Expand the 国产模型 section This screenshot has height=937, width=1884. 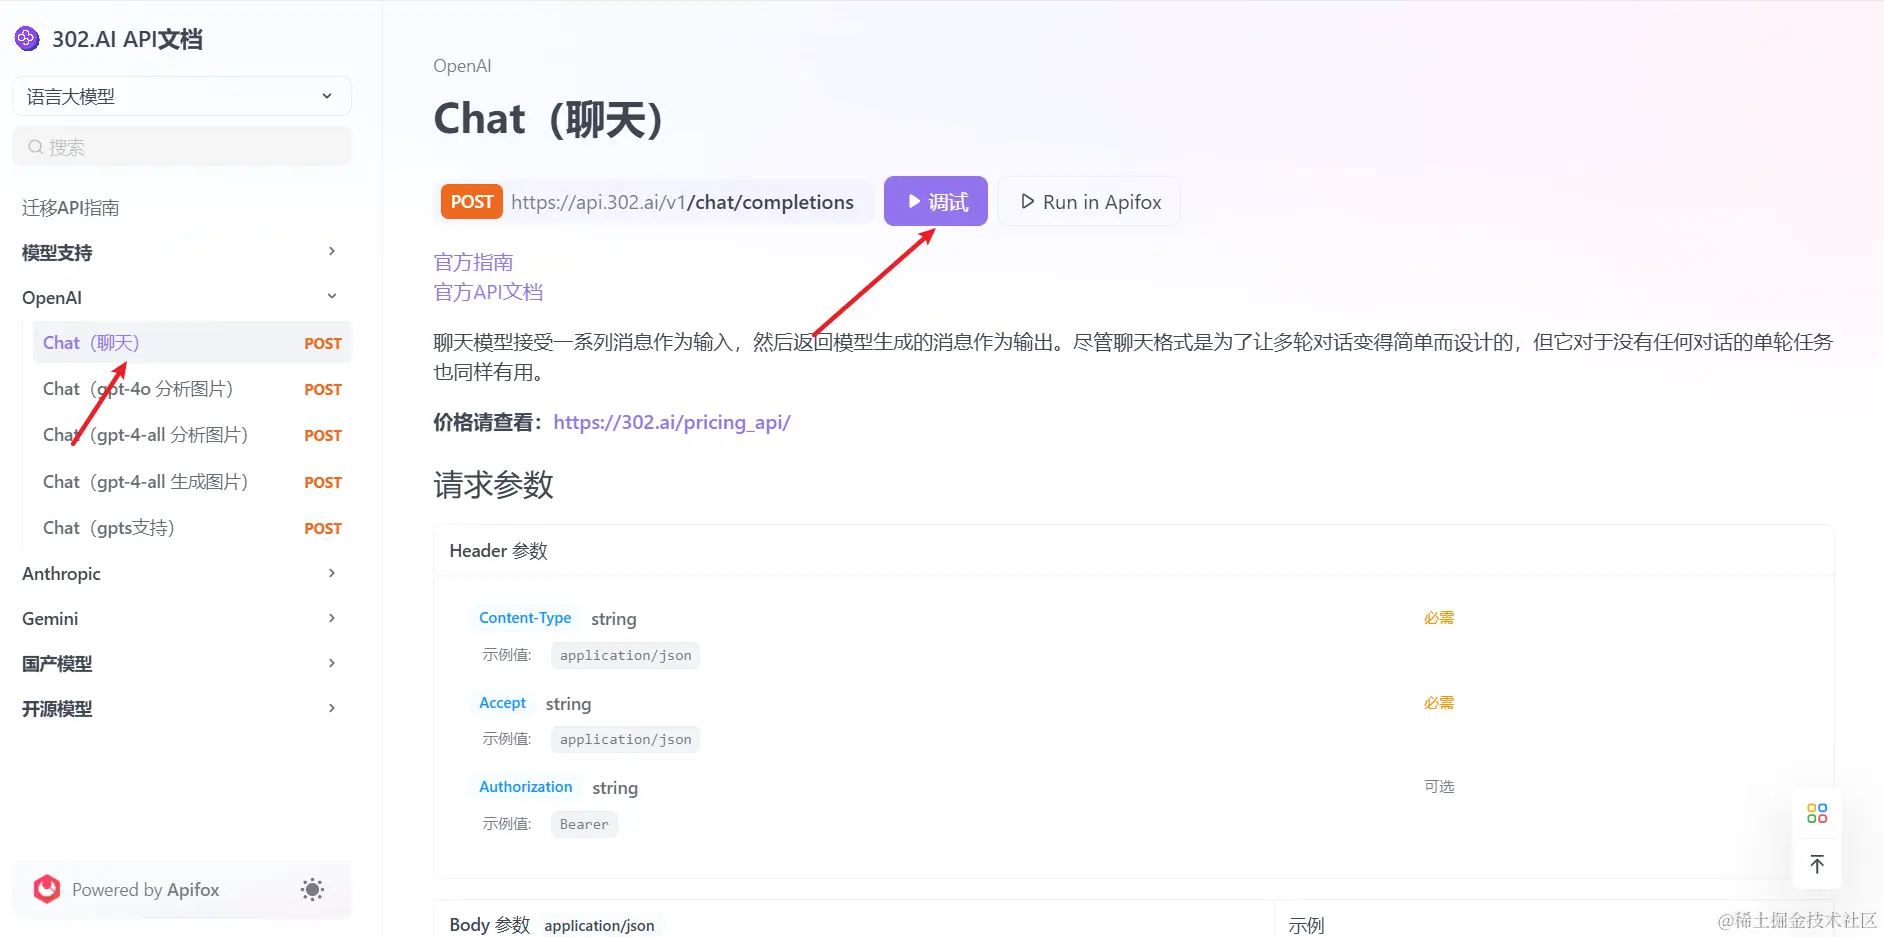[x=180, y=664]
